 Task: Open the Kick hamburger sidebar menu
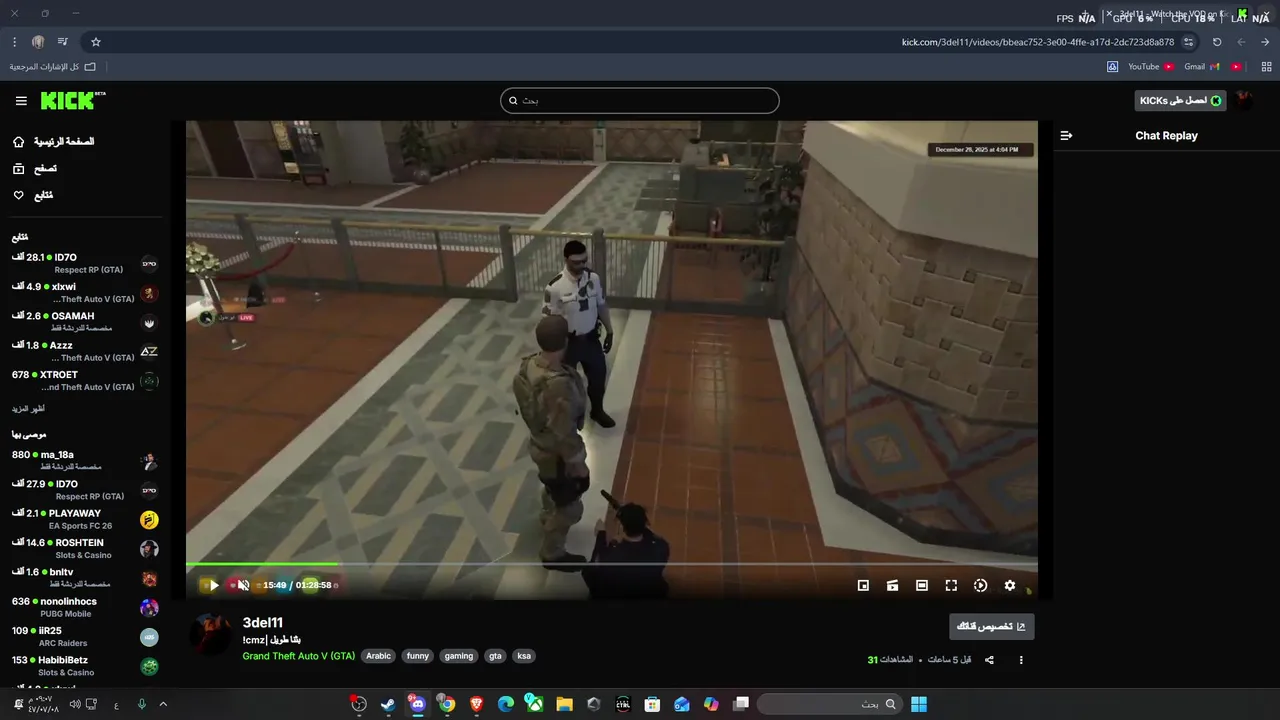pyautogui.click(x=21, y=101)
